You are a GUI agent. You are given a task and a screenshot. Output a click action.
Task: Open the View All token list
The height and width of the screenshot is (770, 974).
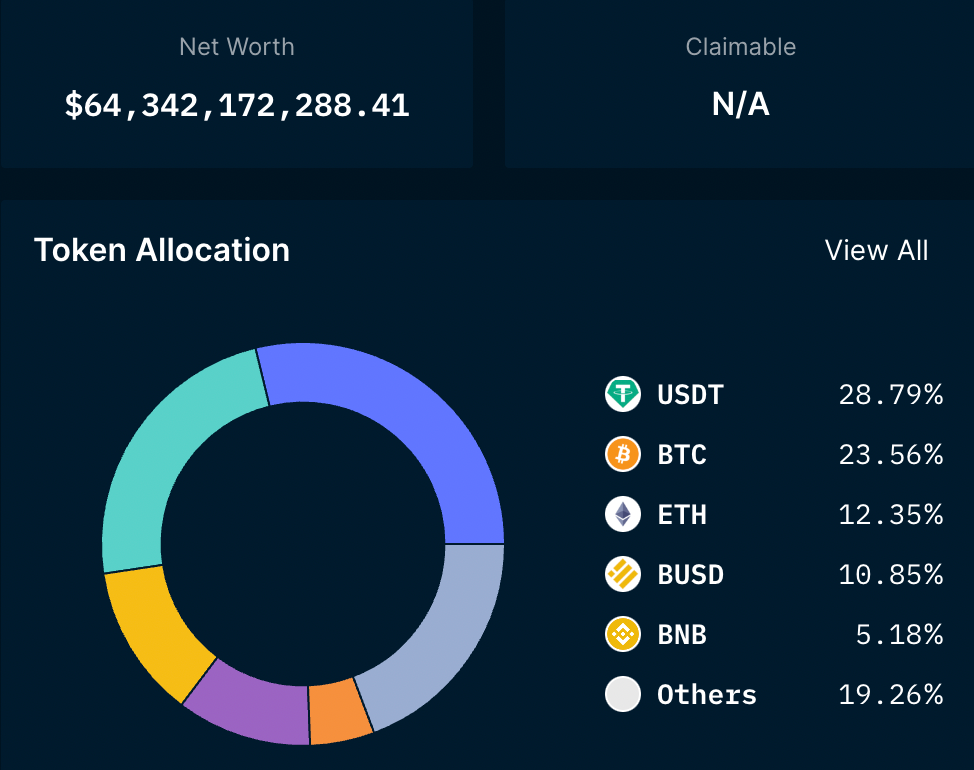click(876, 251)
